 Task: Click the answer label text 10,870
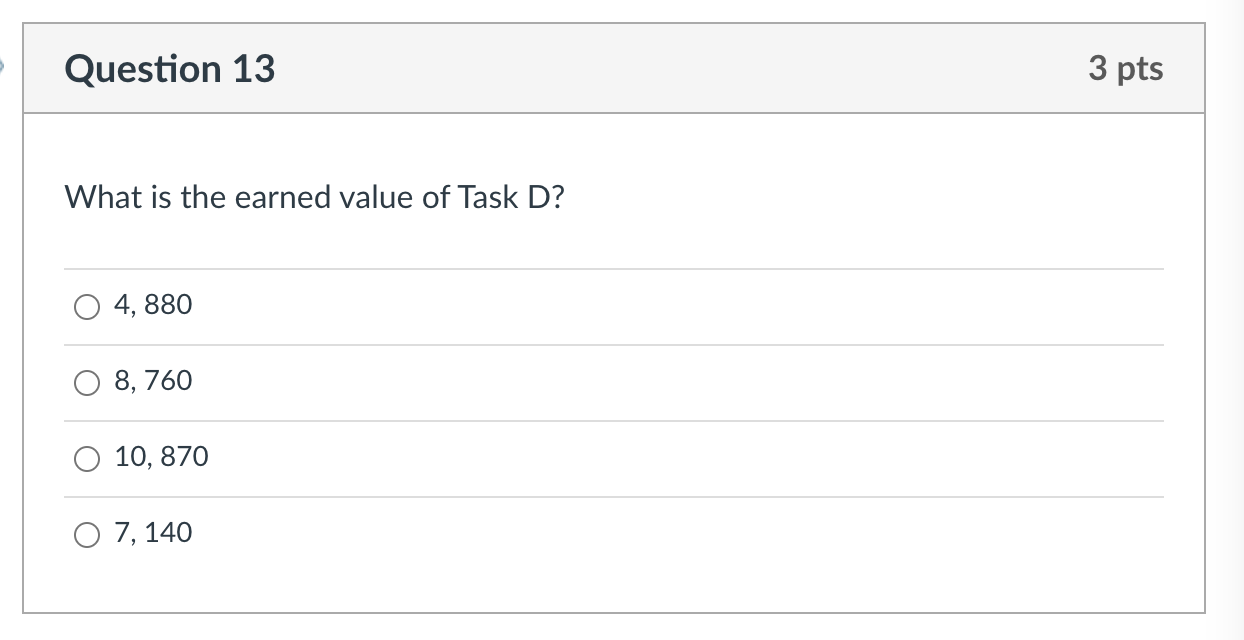[x=162, y=457]
